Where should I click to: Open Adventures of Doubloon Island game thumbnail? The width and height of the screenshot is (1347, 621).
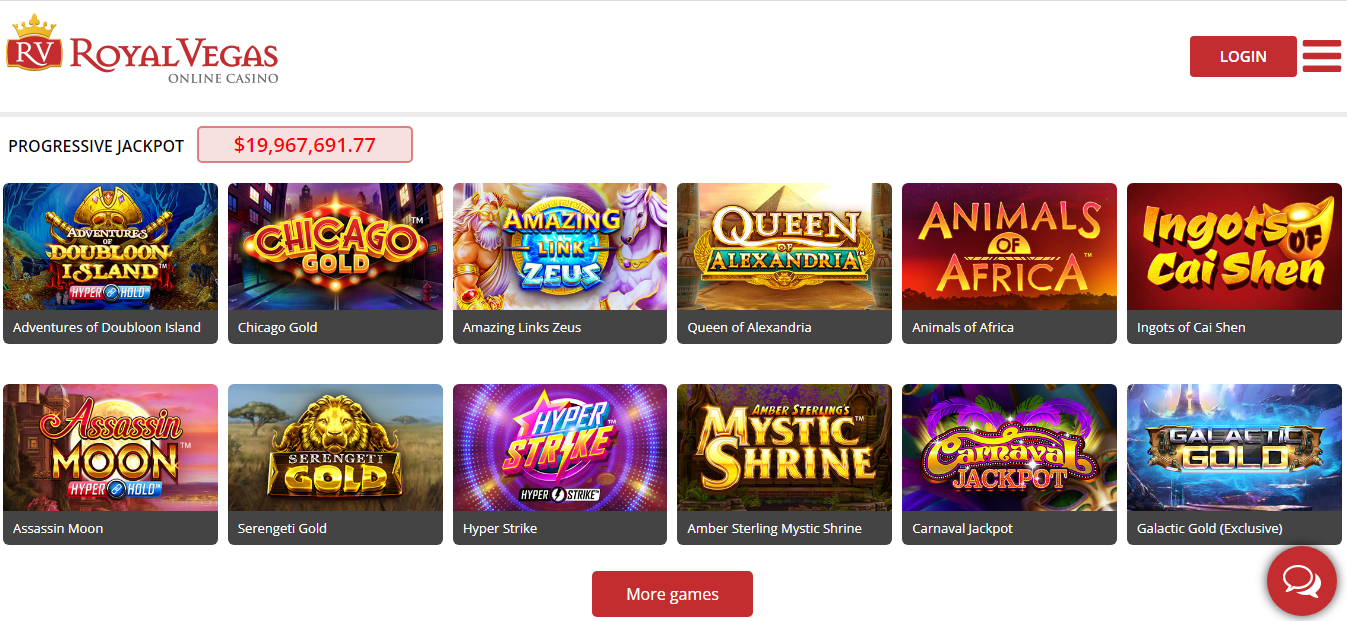pyautogui.click(x=110, y=246)
